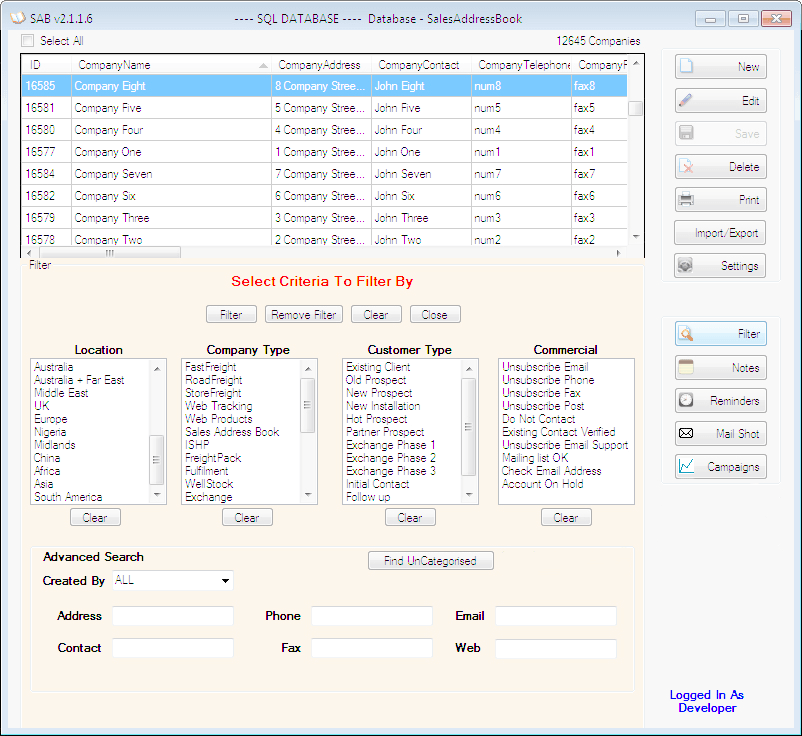Viewport: 802px width, 736px height.
Task: Select FastFreight in Company Type list
Action: point(211,367)
